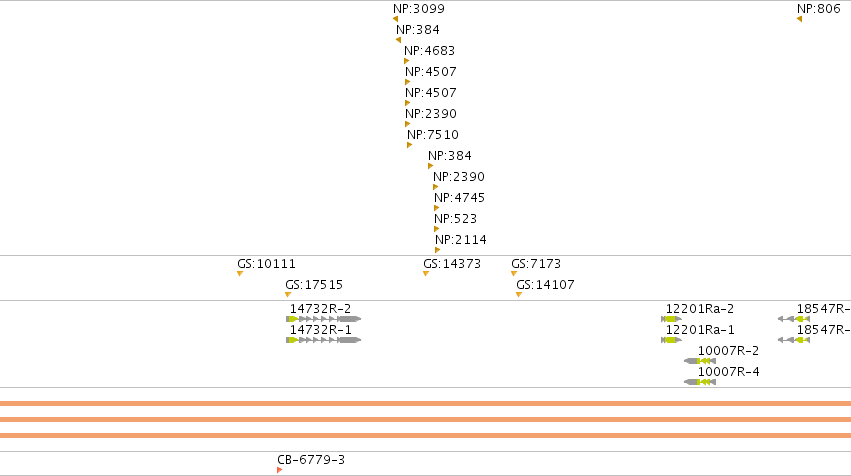This screenshot has width=851, height=476.
Task: Select the GS:10111 insertion triangle
Action: coord(240,274)
